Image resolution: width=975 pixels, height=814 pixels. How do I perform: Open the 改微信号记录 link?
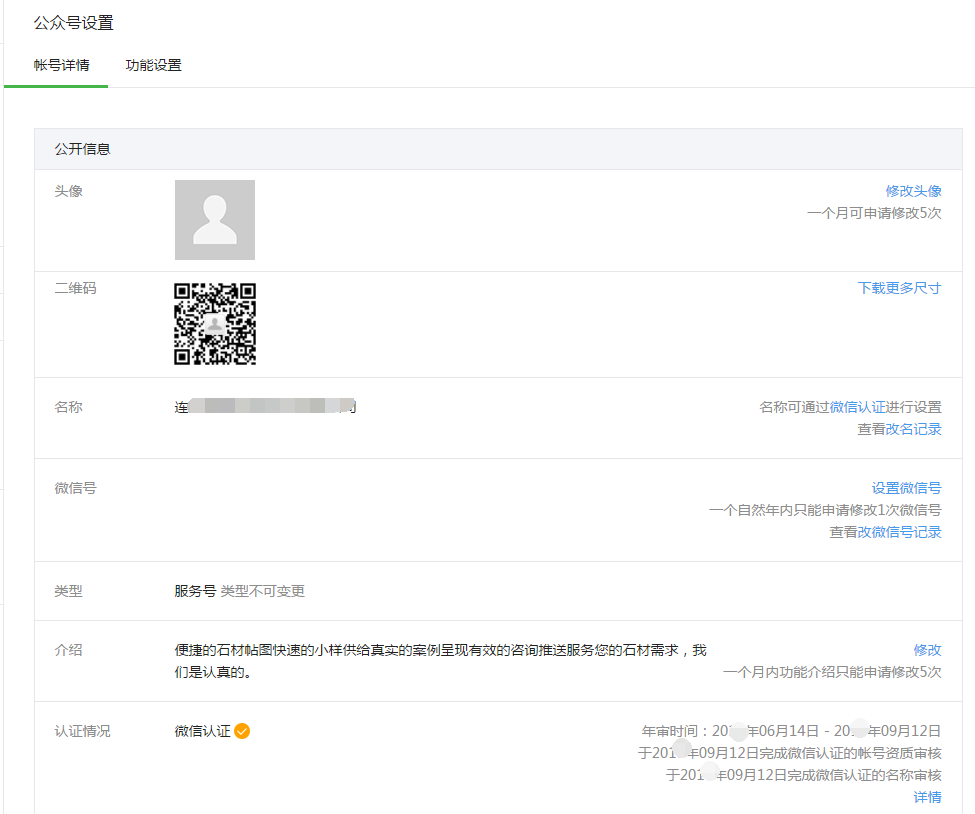(900, 532)
